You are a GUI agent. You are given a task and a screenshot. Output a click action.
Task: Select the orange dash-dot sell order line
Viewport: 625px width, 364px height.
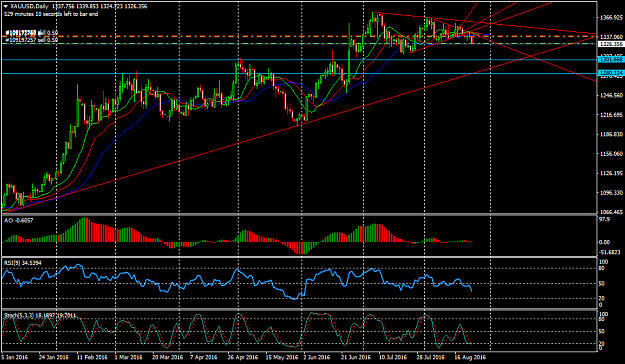299,36
